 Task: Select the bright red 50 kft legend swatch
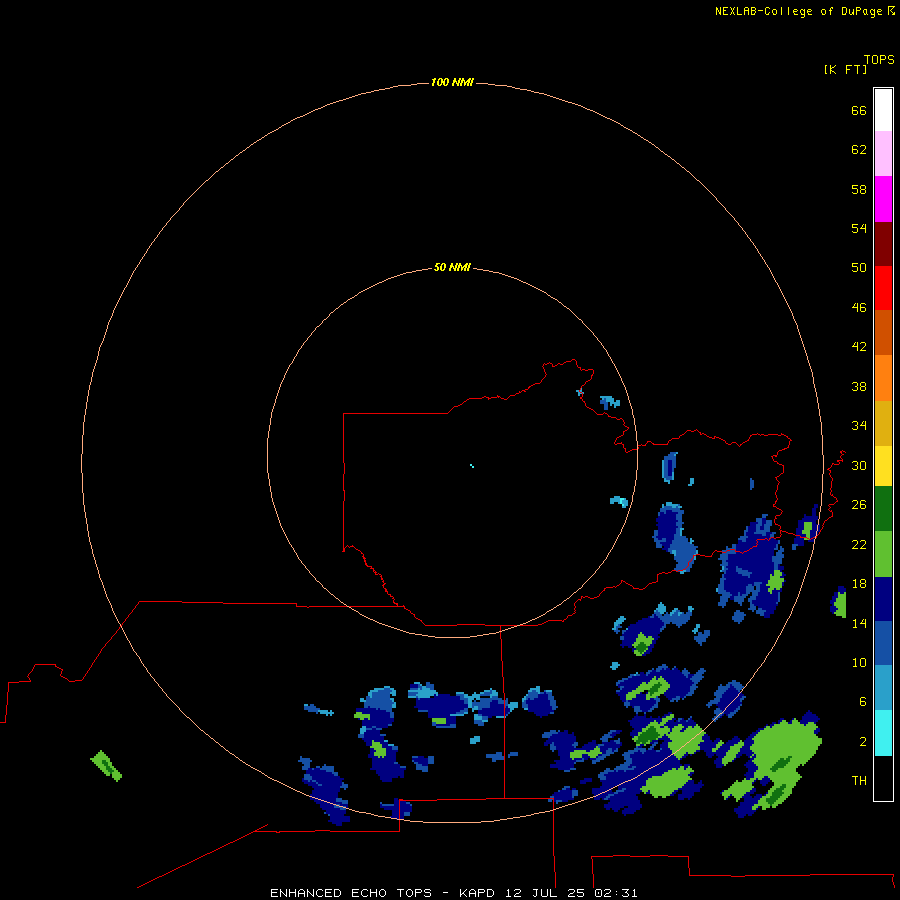883,288
